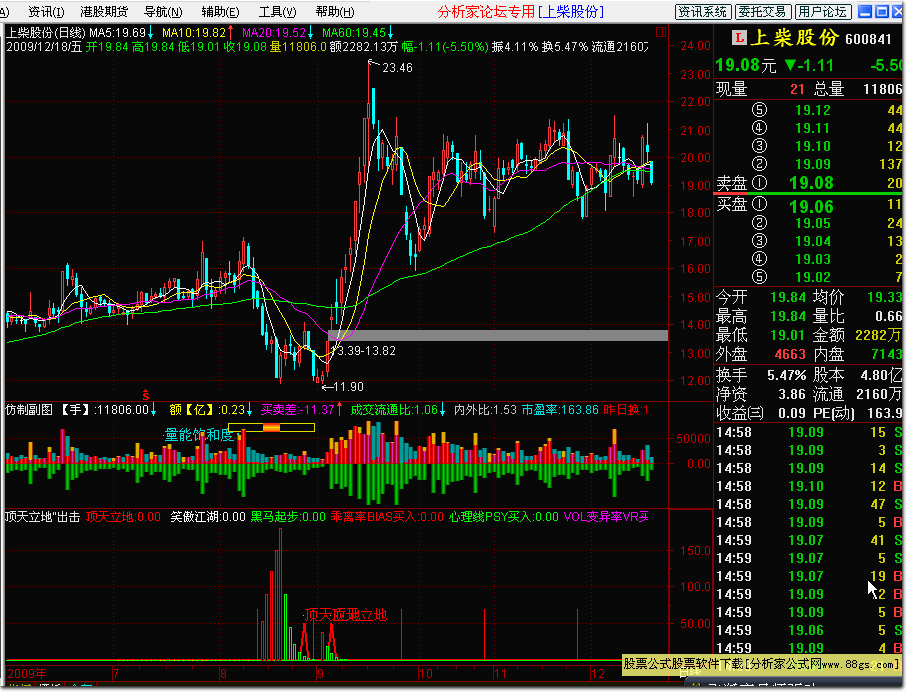This screenshot has width=909, height=693.
Task: Click the 外盘 value 4663
Action: point(790,354)
